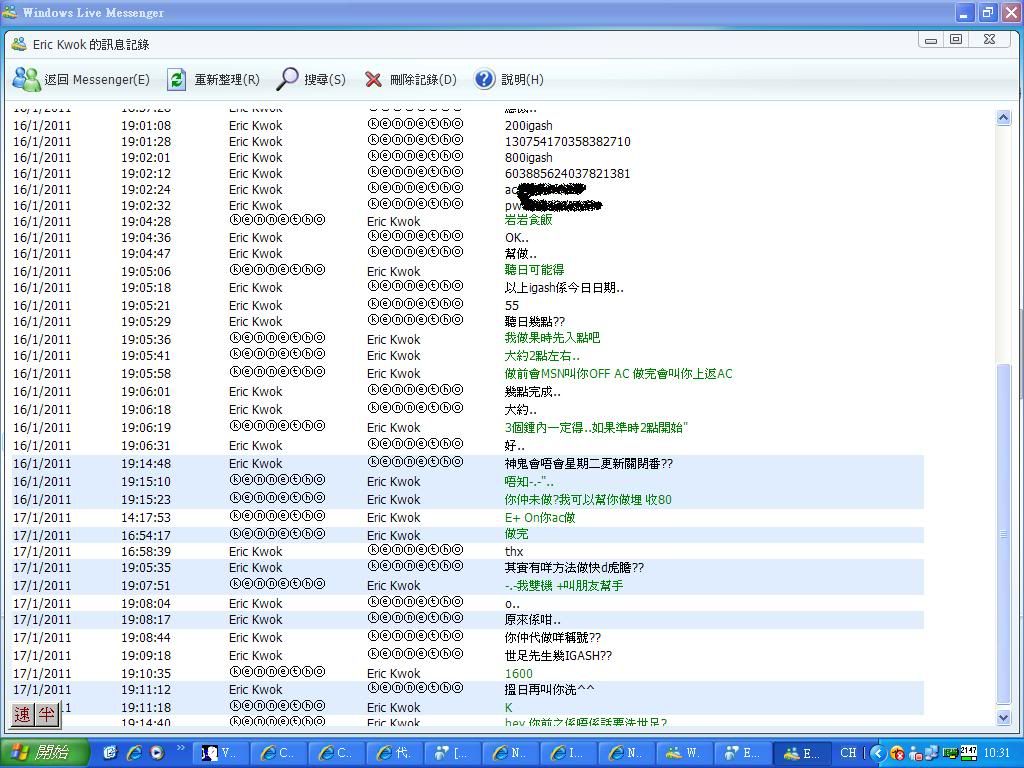The width and height of the screenshot is (1024, 768).
Task: Select message '你仲未做?我可以幫你做埋 收80'
Action: click(588, 499)
